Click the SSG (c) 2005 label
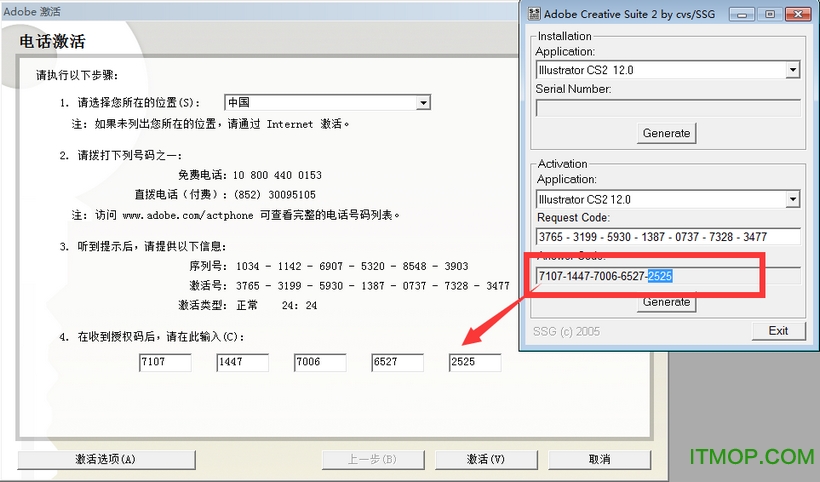 566,331
